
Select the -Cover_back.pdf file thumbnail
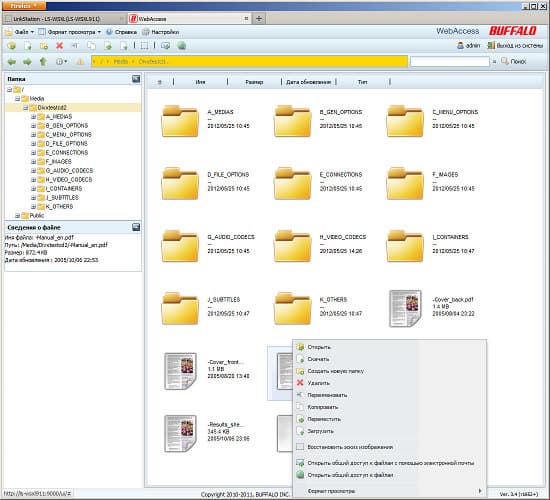[405, 308]
